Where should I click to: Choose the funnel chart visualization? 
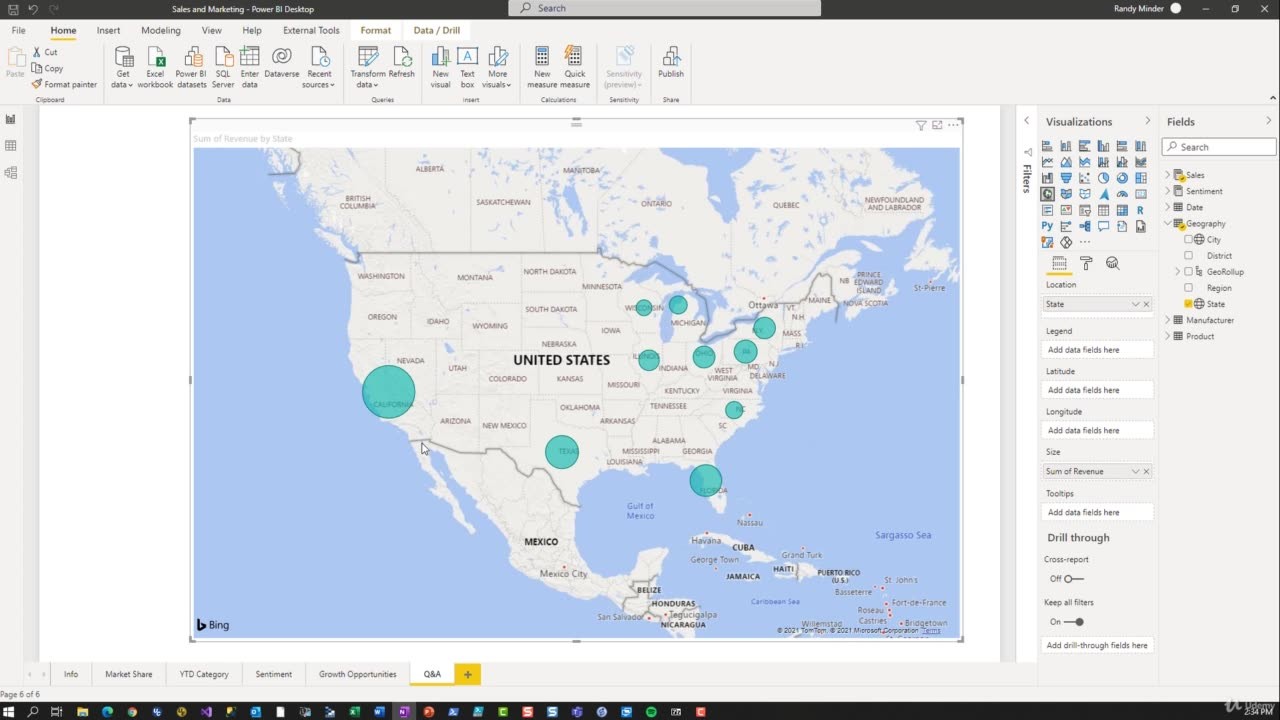coord(1066,178)
